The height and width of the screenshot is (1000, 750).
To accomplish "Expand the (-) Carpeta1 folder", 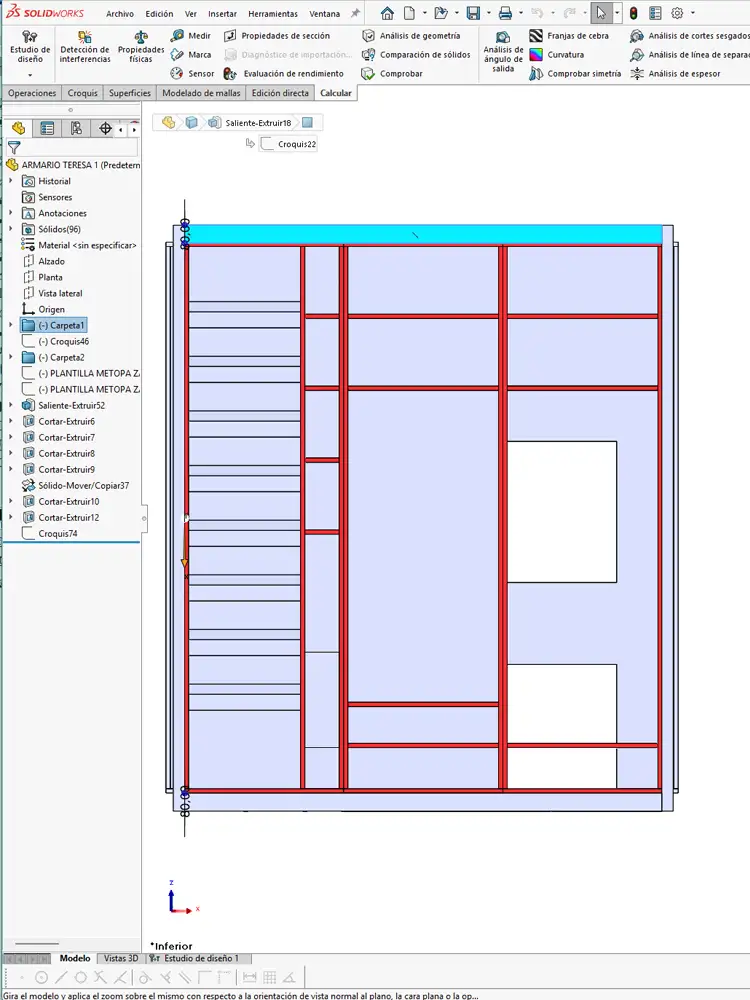I will pos(10,325).
